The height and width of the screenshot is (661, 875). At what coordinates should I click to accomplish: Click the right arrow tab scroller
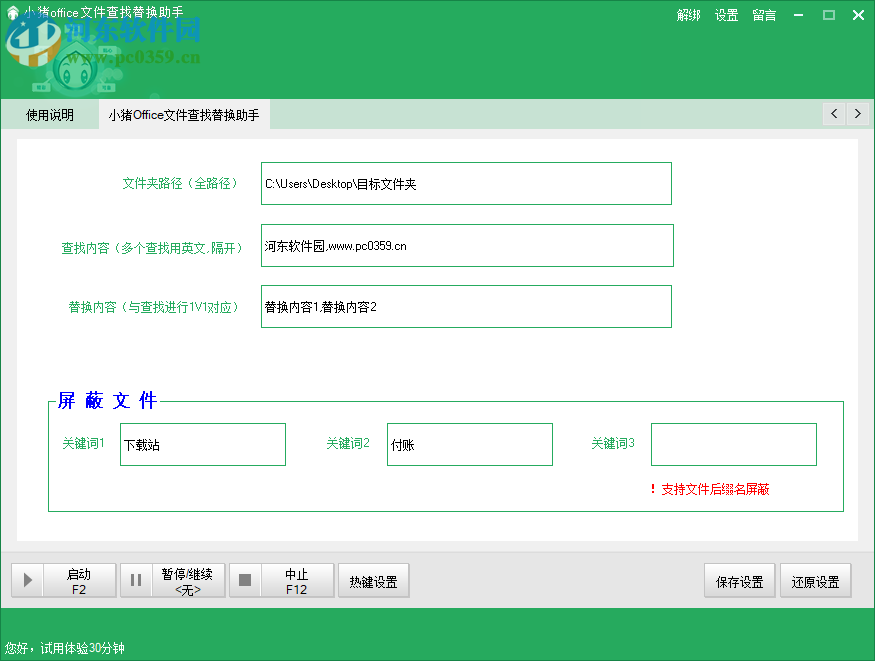tap(858, 114)
